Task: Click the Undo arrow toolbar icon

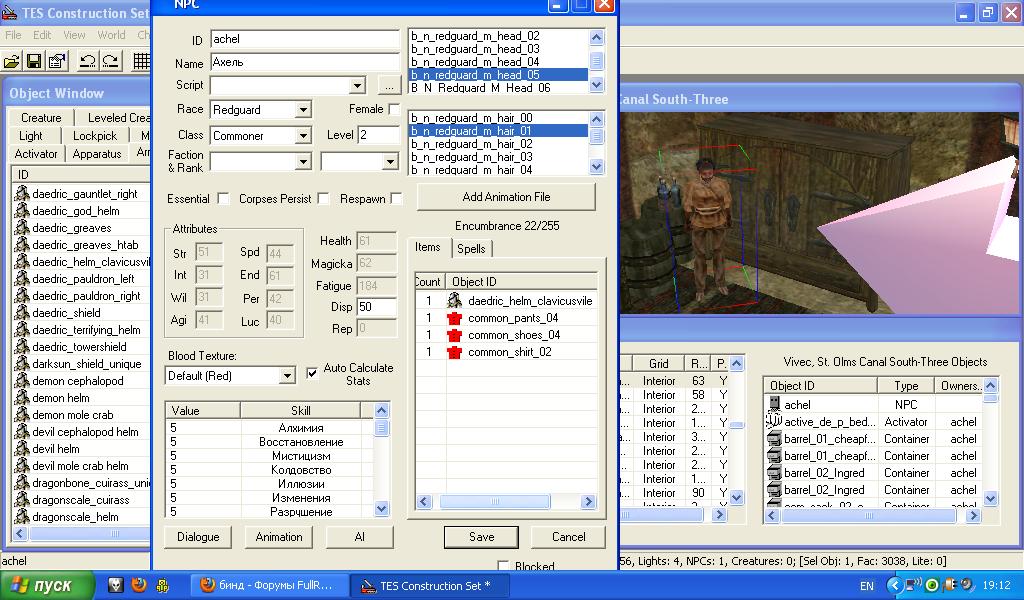Action: (x=87, y=61)
